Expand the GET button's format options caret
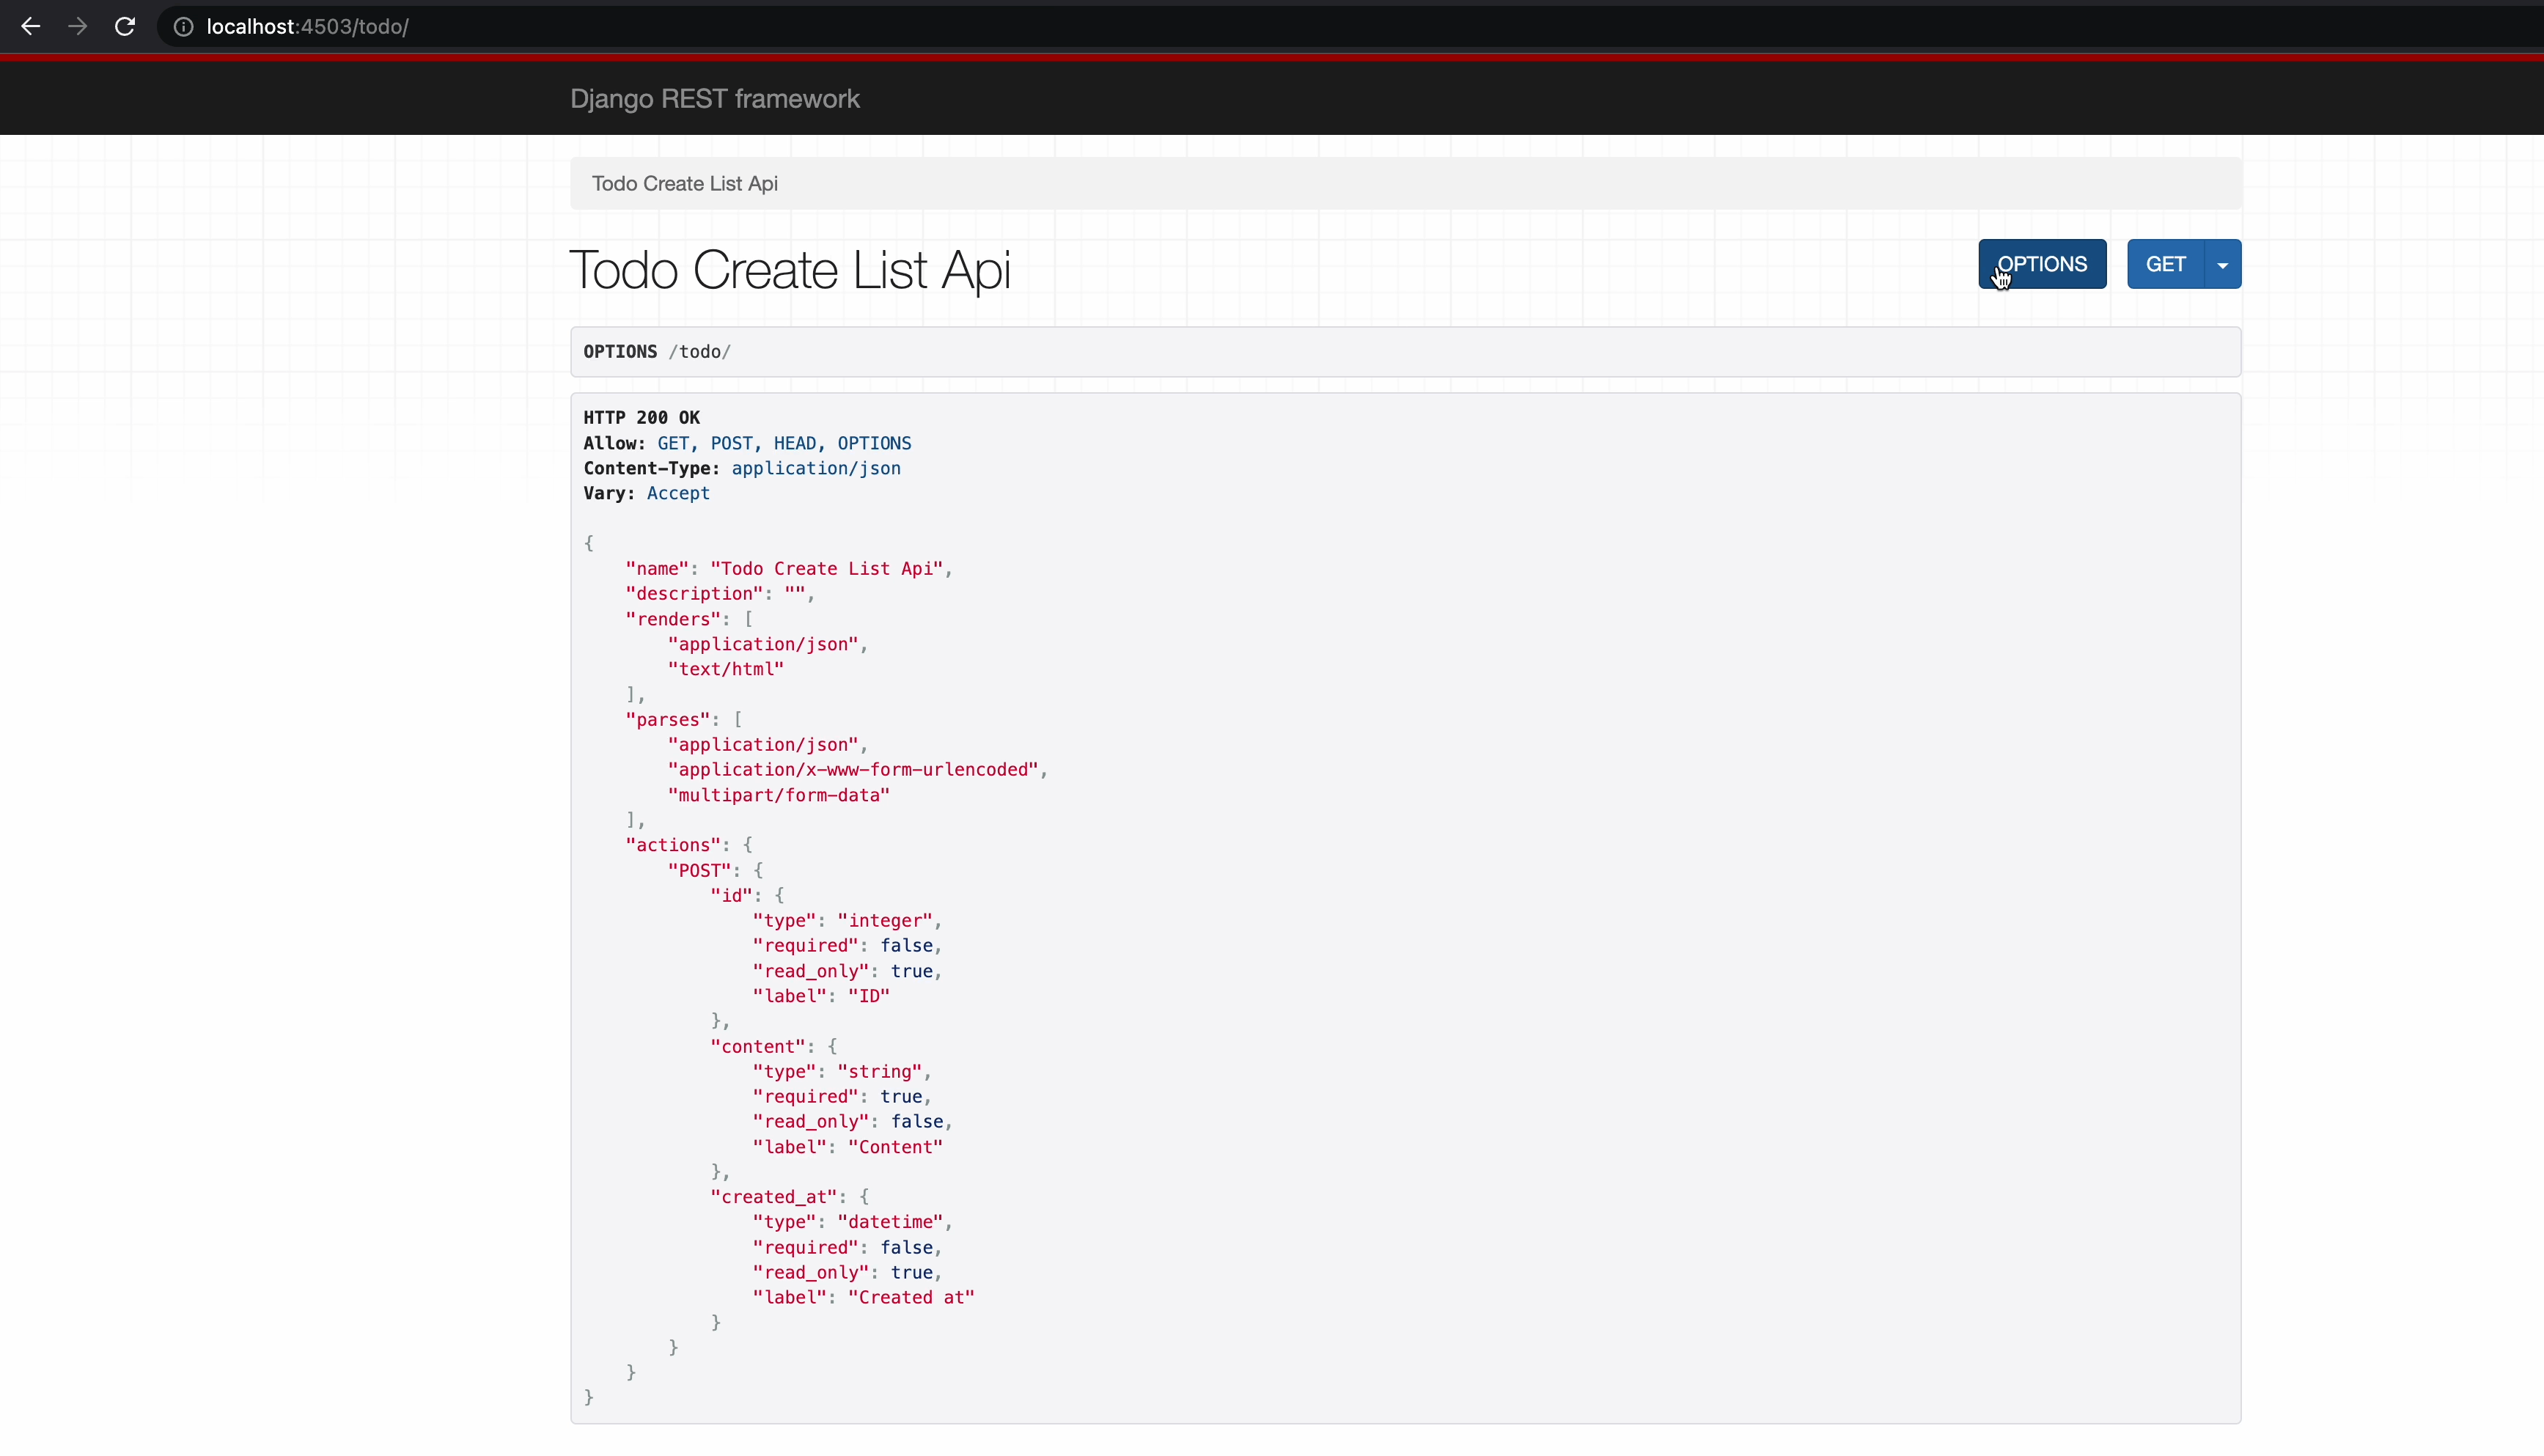This screenshot has height=1456, width=2544. pyautogui.click(x=2222, y=264)
